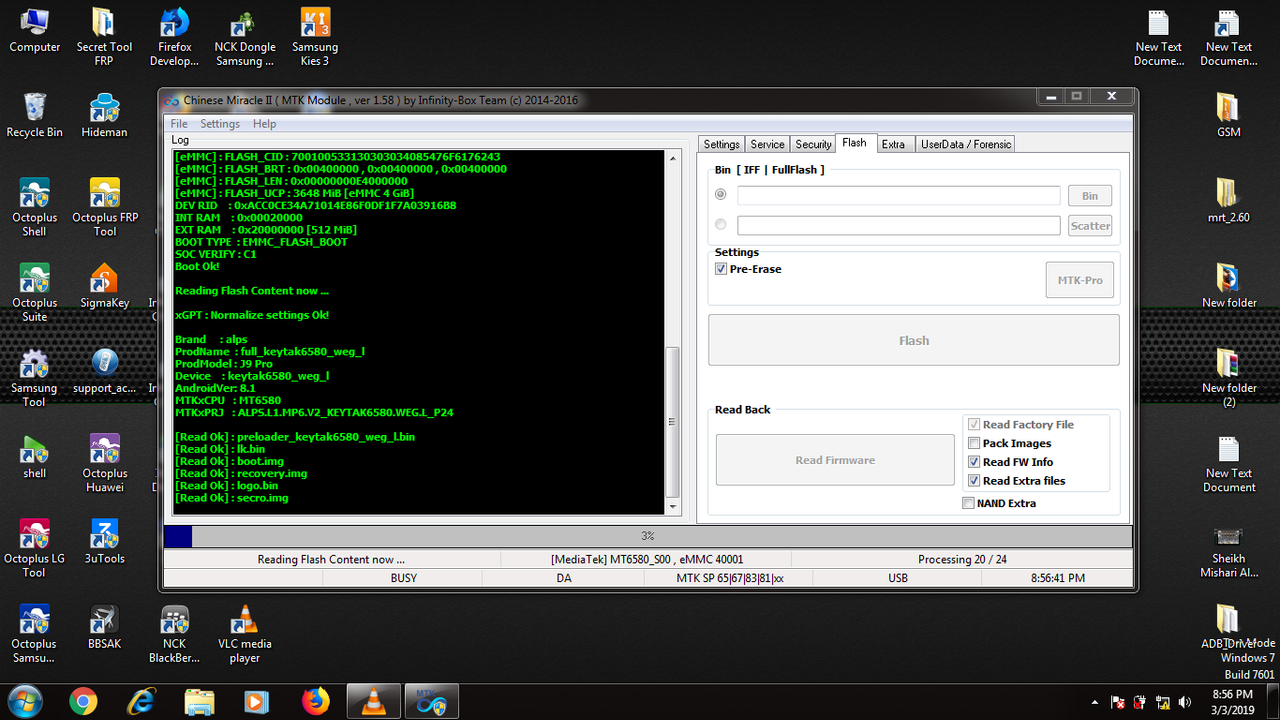
Task: Click the MTK-Pro button
Action: coord(1080,280)
